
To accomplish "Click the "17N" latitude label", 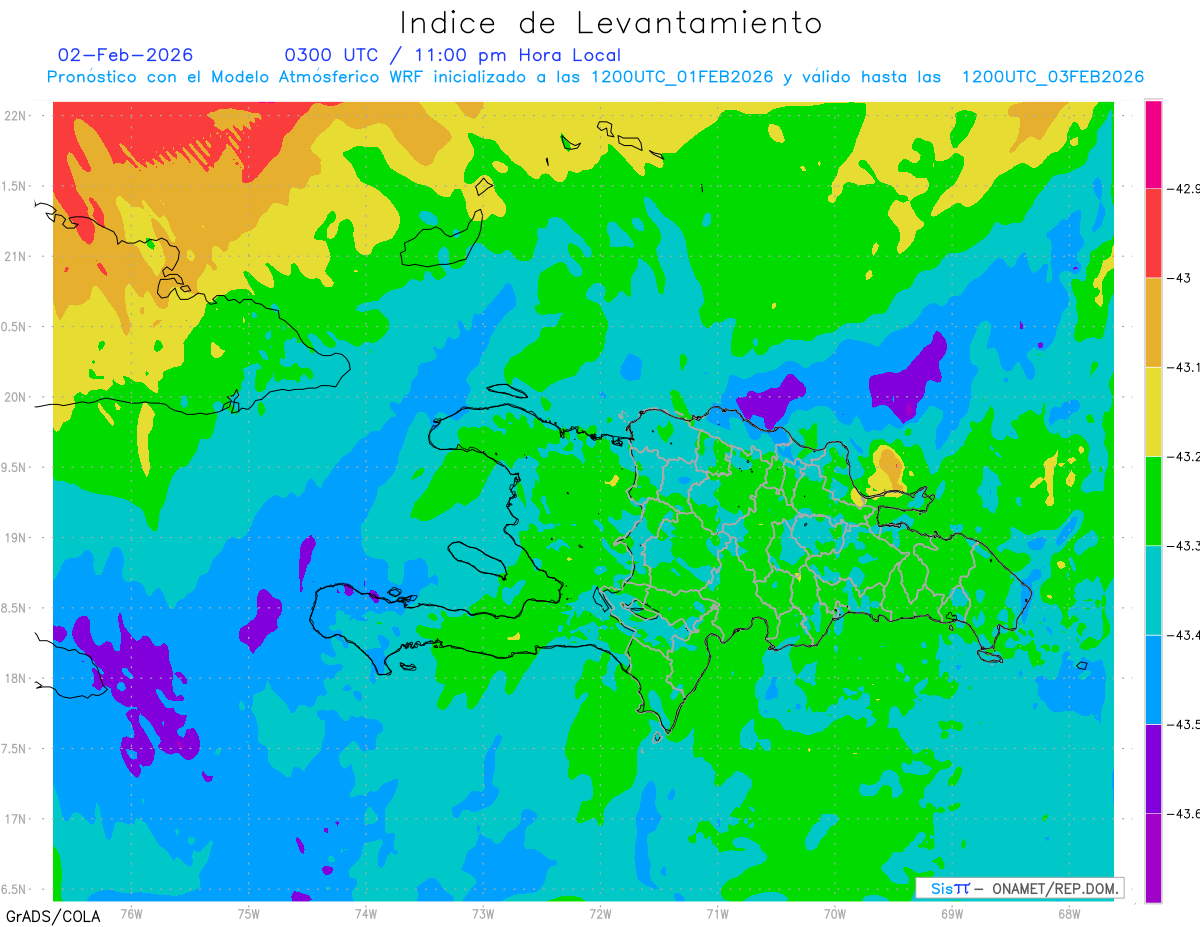I will tap(17, 819).
